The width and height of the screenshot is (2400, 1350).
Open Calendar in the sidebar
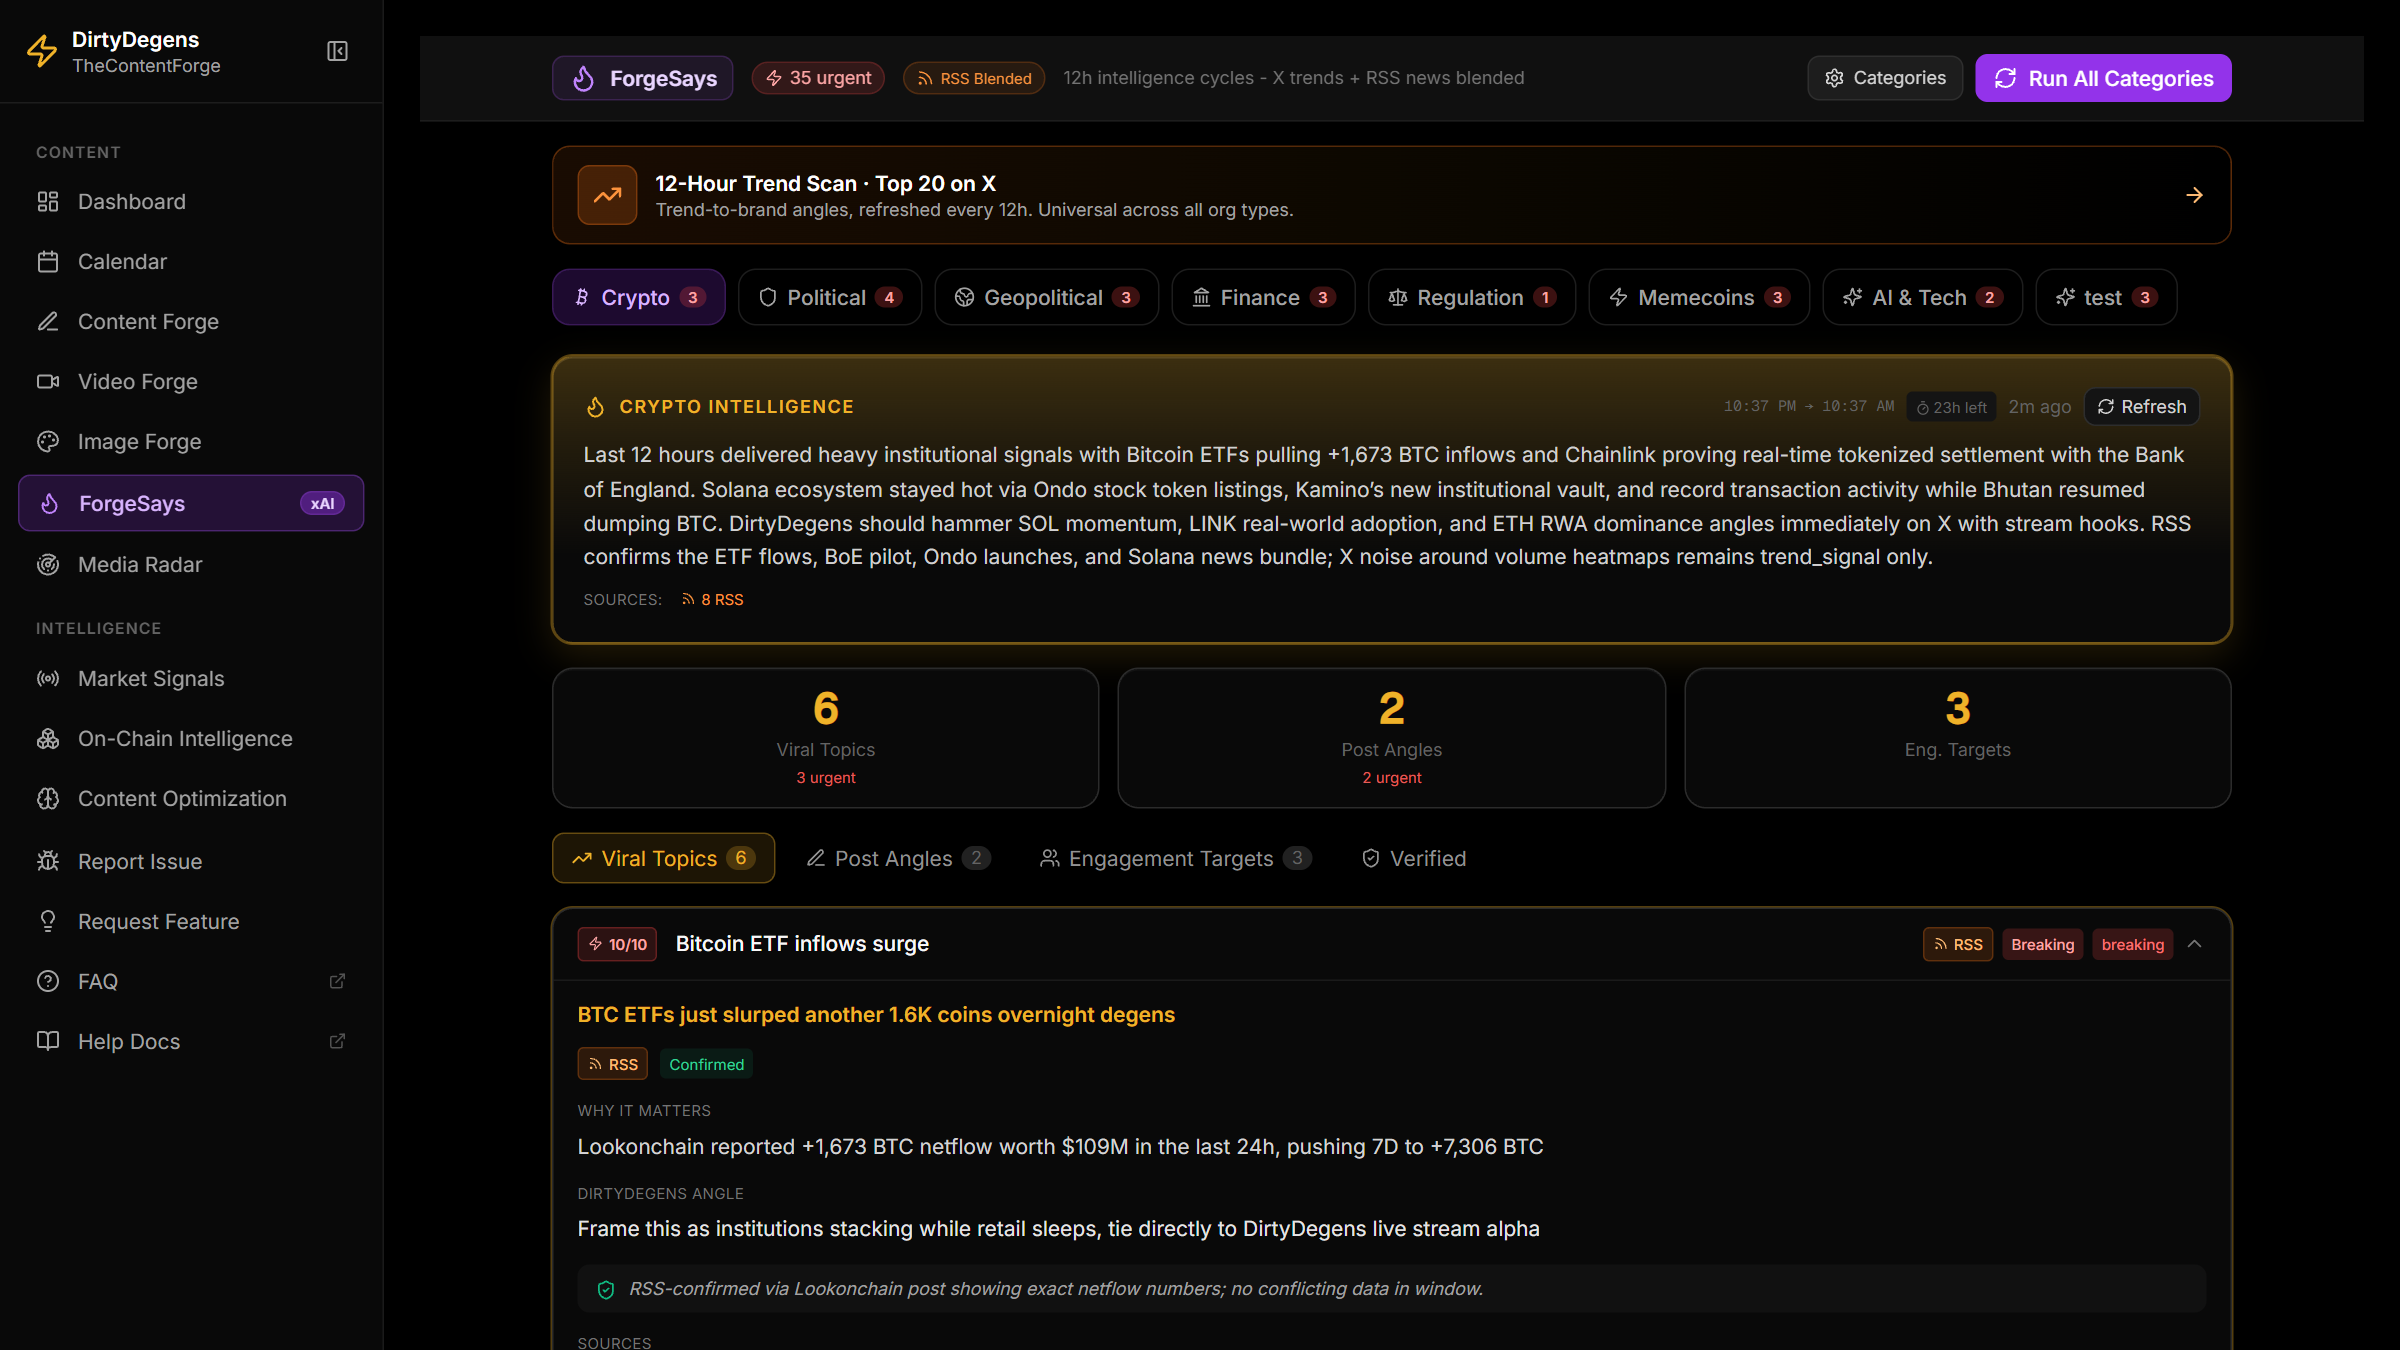[x=191, y=261]
